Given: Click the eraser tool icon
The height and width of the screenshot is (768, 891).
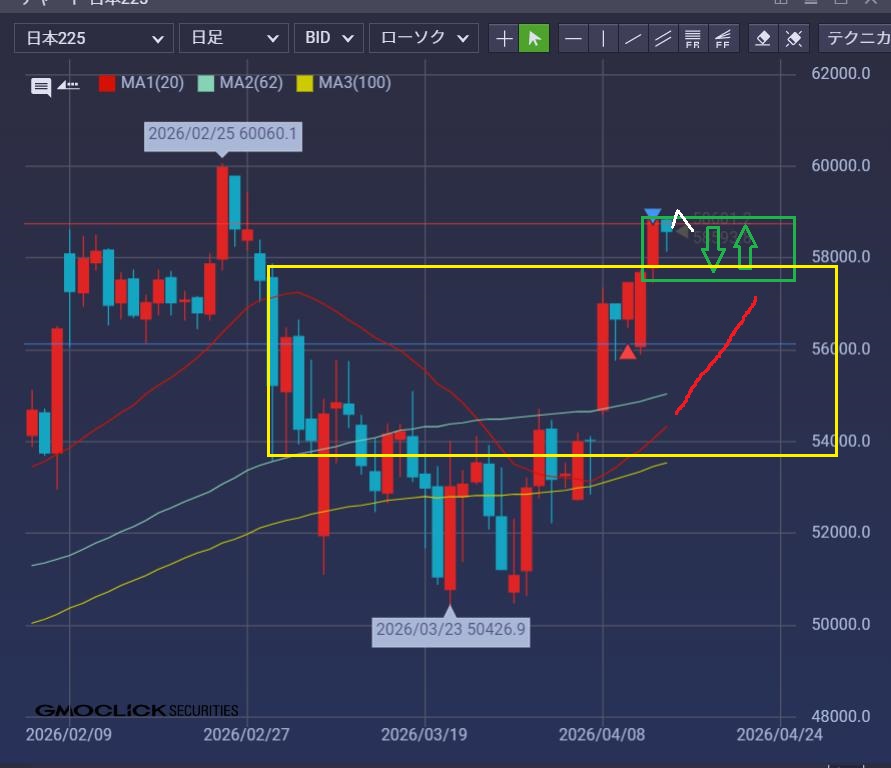Looking at the screenshot, I should tap(764, 39).
